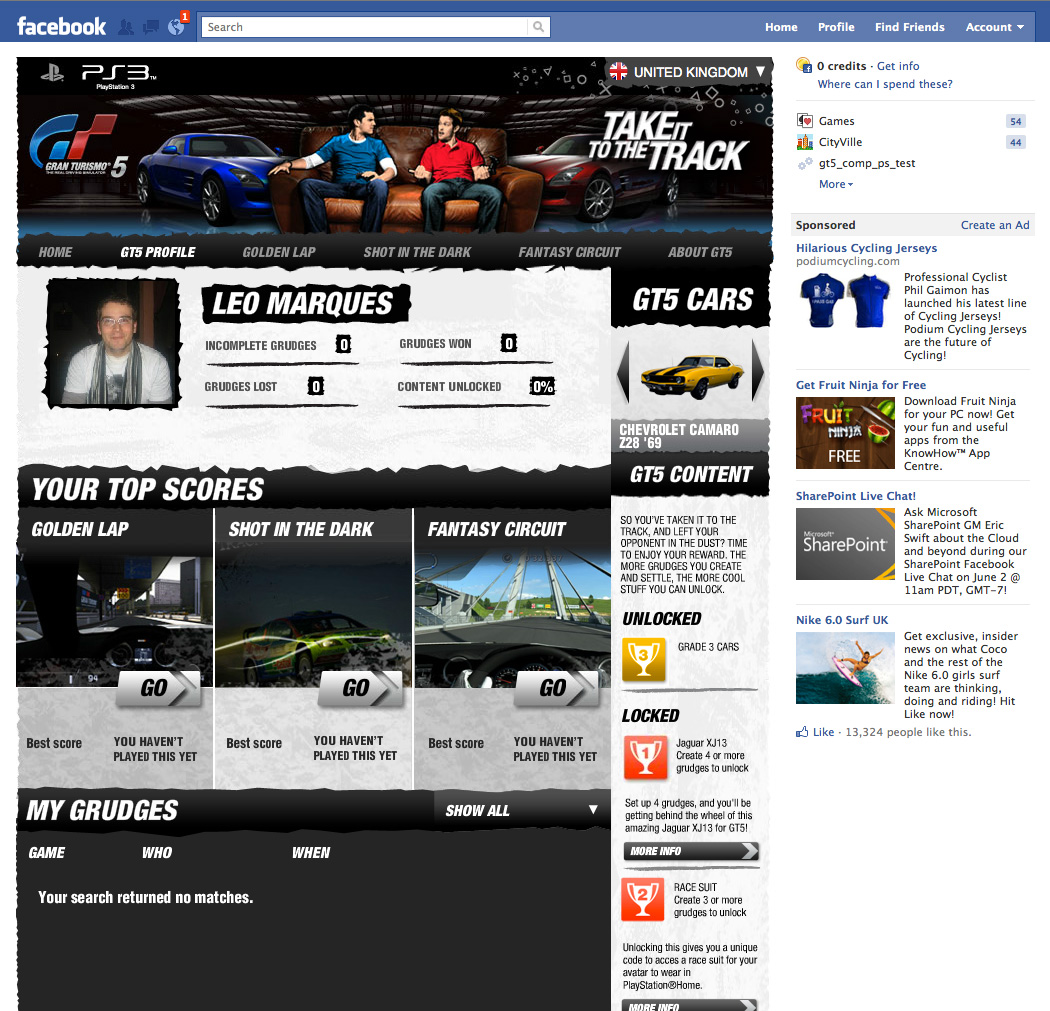This screenshot has width=1050, height=1011.
Task: Show next car in GT5 Cars
Action: click(x=758, y=371)
